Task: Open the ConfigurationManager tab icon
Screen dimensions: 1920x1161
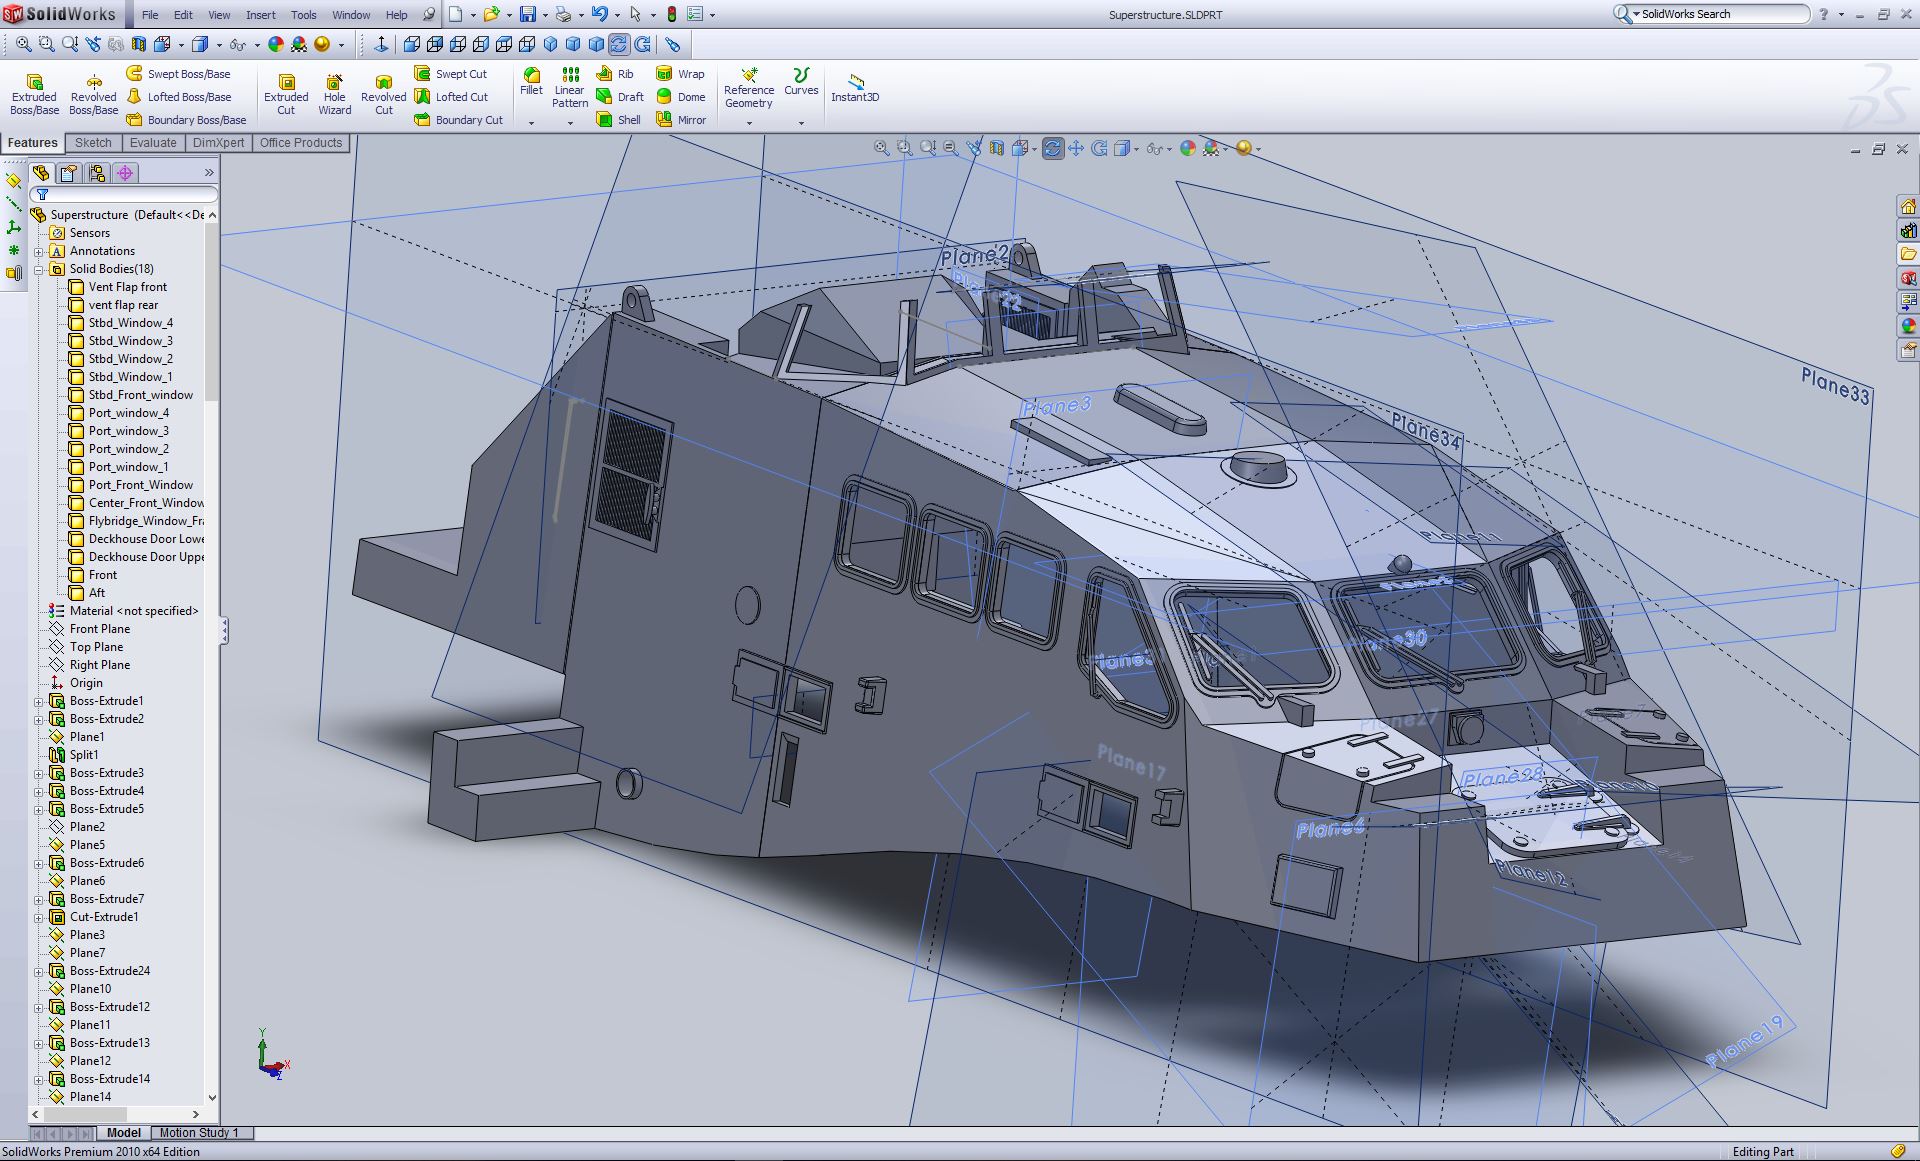Action: tap(97, 173)
